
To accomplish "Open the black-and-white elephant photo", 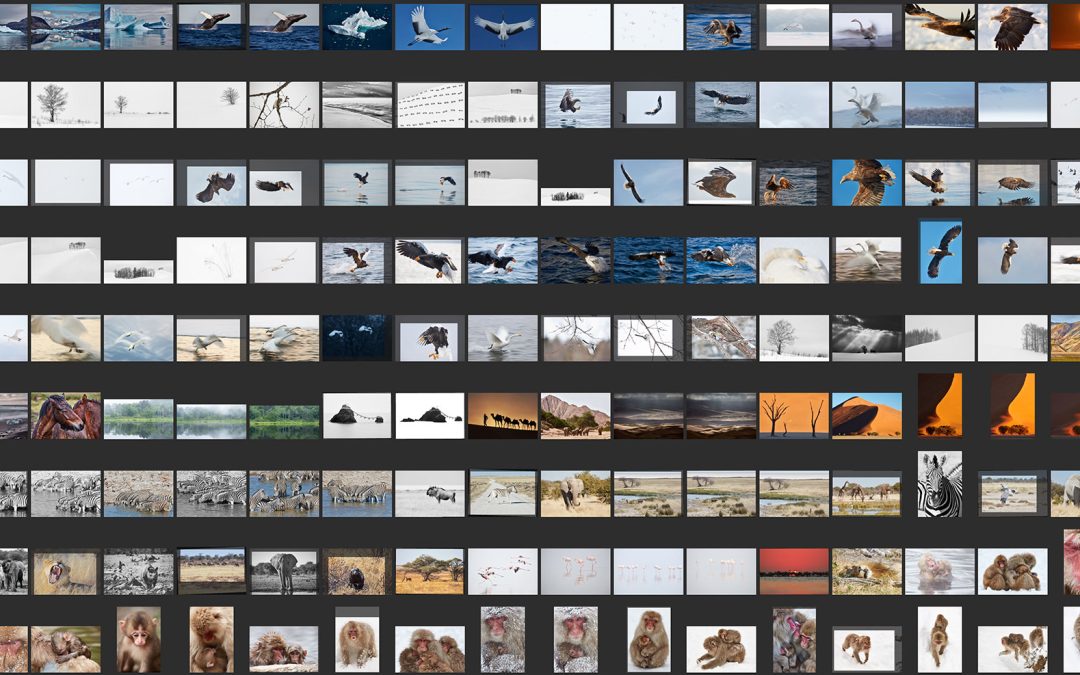I will click(x=284, y=571).
